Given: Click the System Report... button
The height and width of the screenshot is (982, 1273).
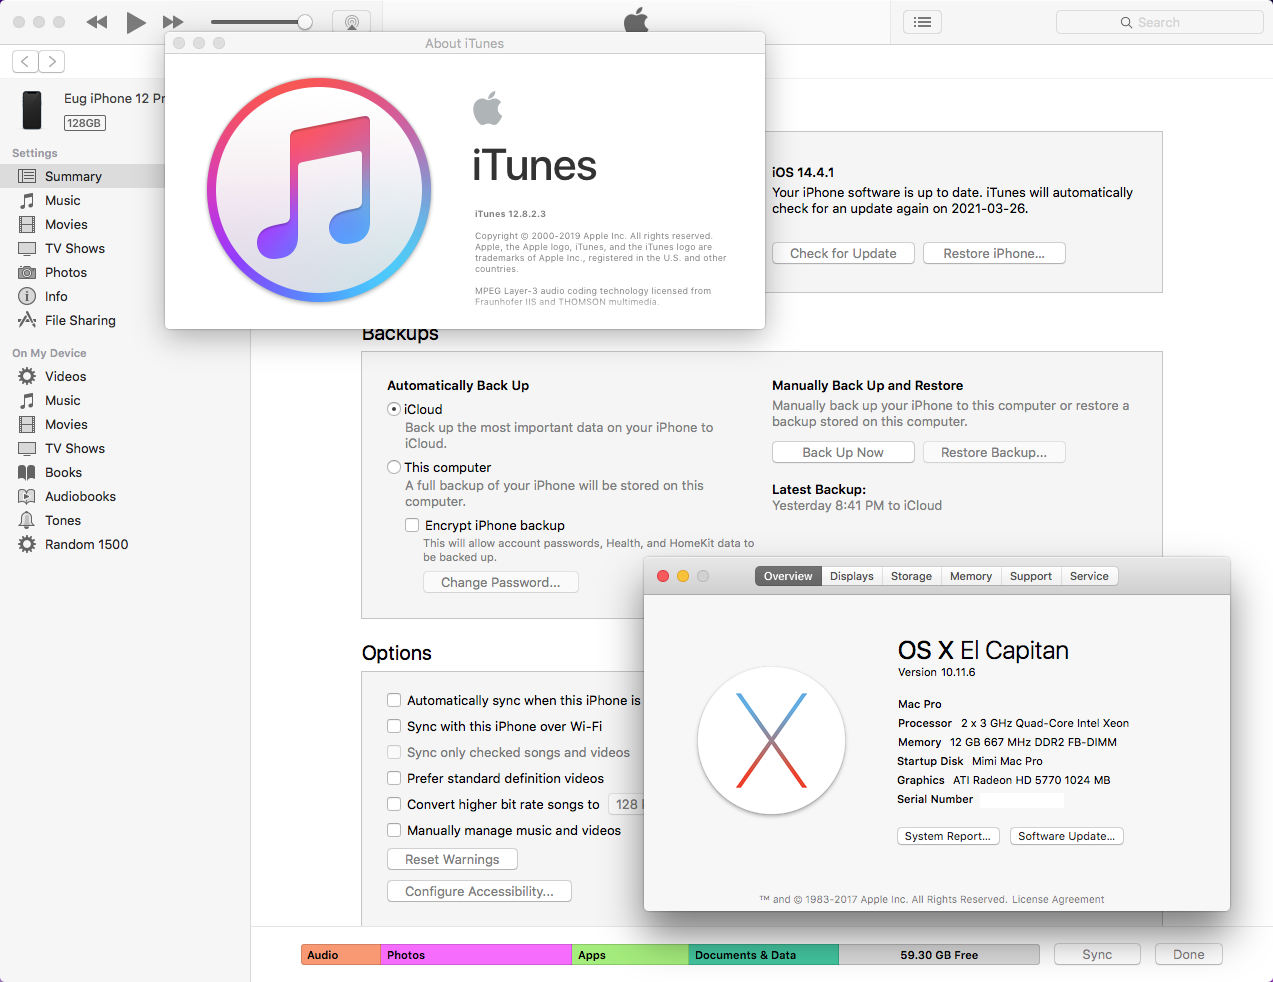Looking at the screenshot, I should click(947, 836).
